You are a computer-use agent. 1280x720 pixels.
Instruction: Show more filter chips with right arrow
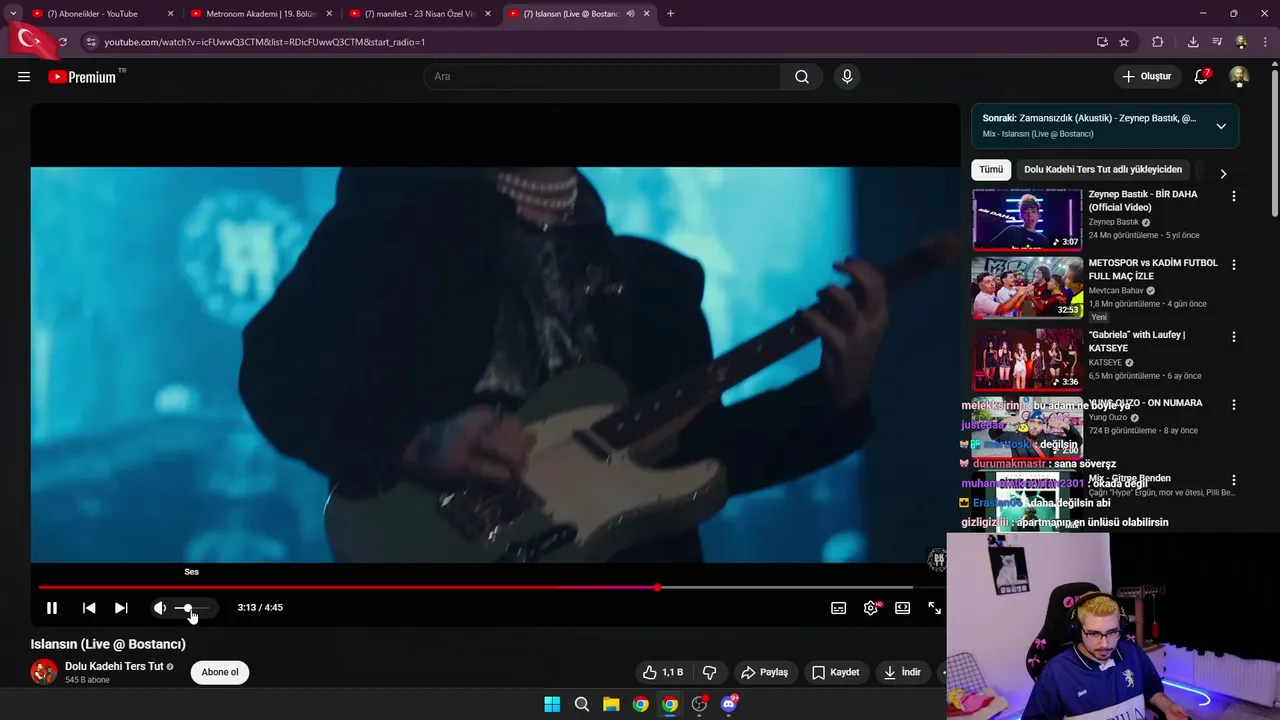point(1222,173)
